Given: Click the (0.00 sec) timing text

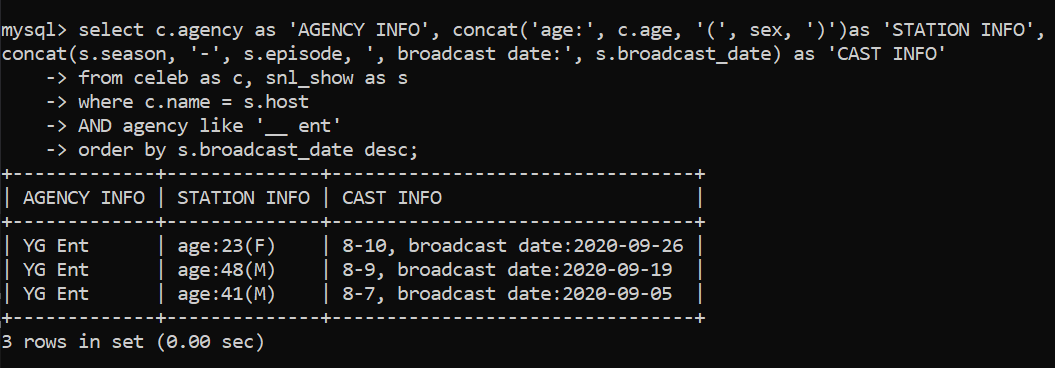Looking at the screenshot, I should [x=210, y=342].
